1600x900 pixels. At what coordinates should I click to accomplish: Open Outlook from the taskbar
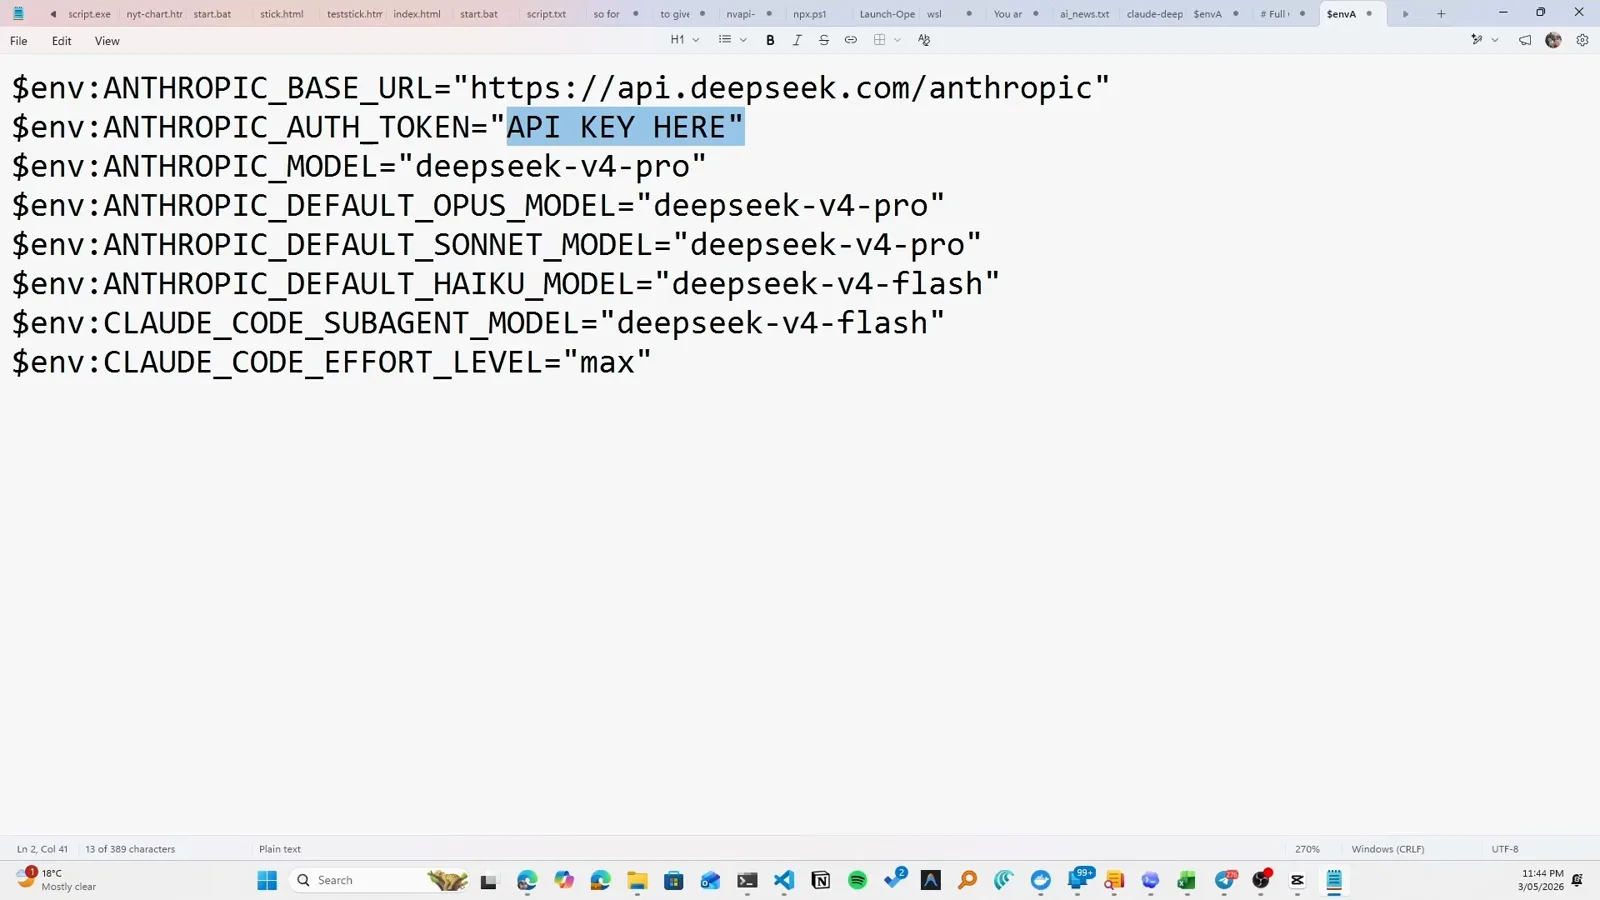[x=710, y=880]
